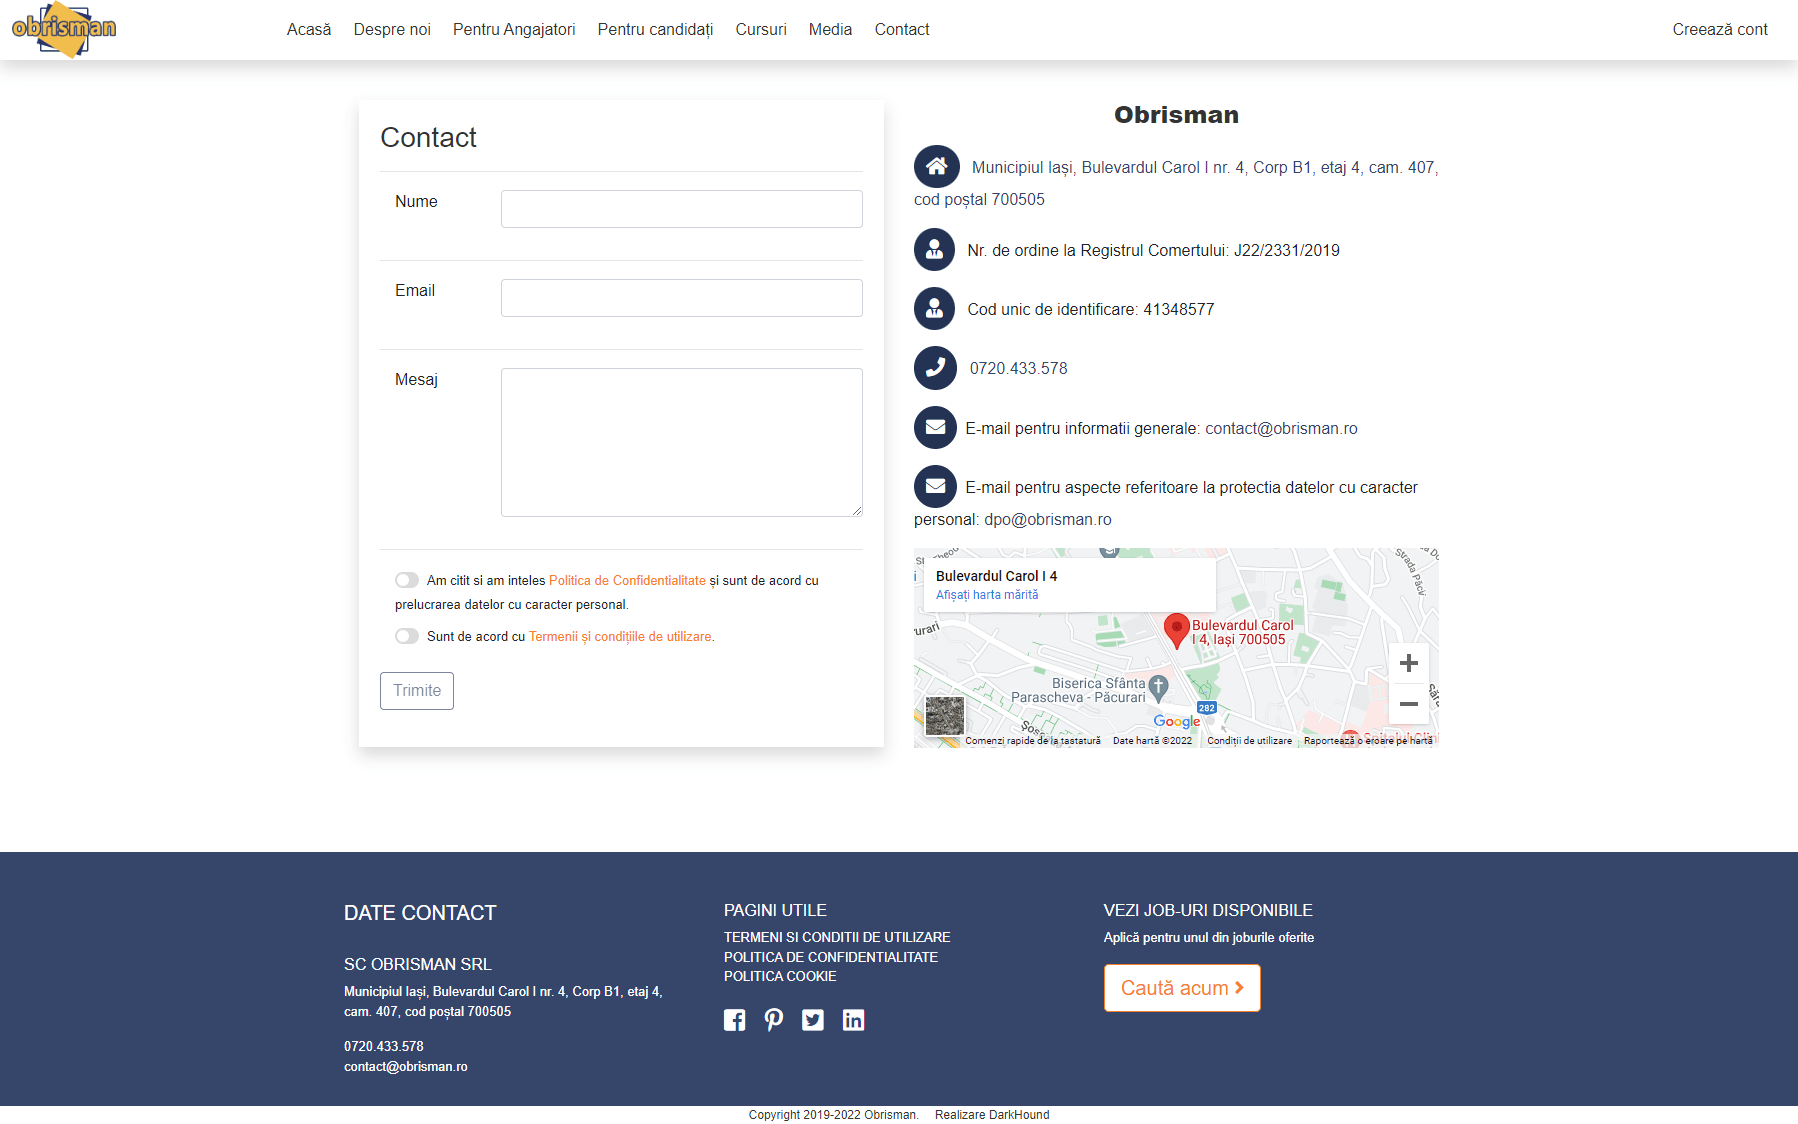Click footer email contact@obrisman.ro
Screen dimensions: 1798x1124
click(406, 1066)
